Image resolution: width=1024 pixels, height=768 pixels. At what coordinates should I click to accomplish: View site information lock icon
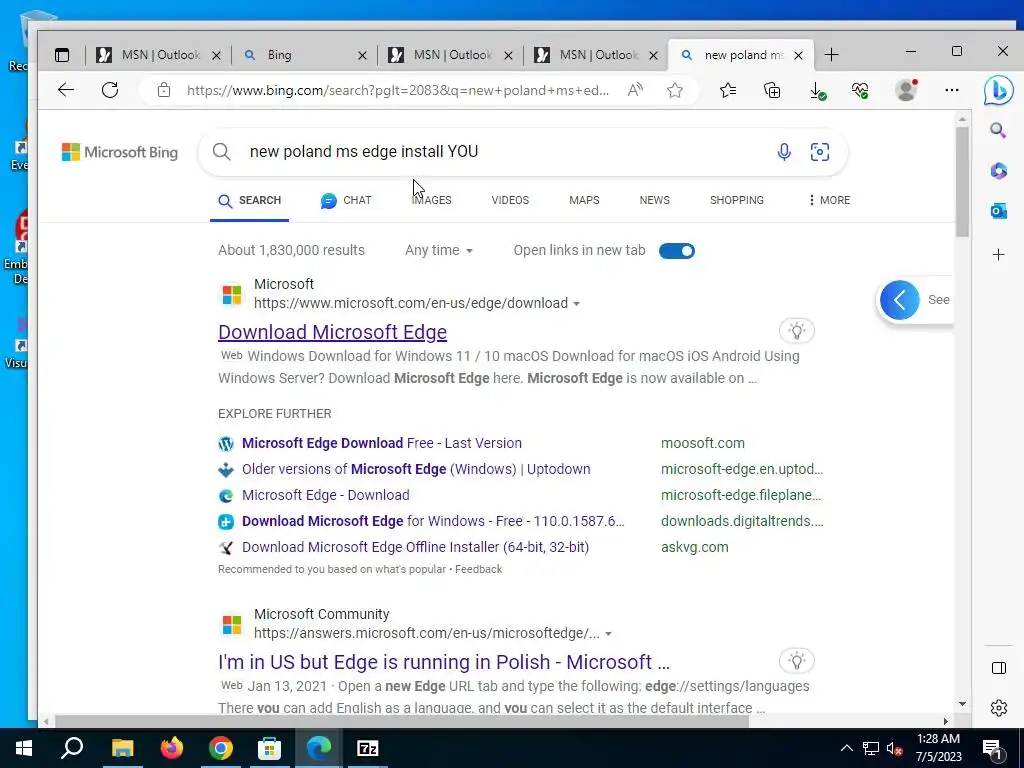tap(164, 90)
